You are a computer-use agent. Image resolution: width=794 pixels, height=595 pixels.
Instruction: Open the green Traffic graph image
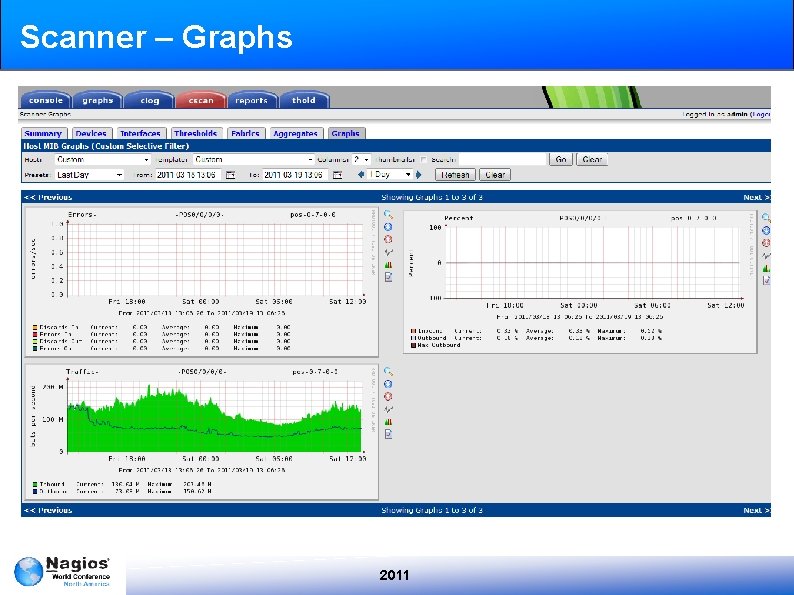[202, 431]
